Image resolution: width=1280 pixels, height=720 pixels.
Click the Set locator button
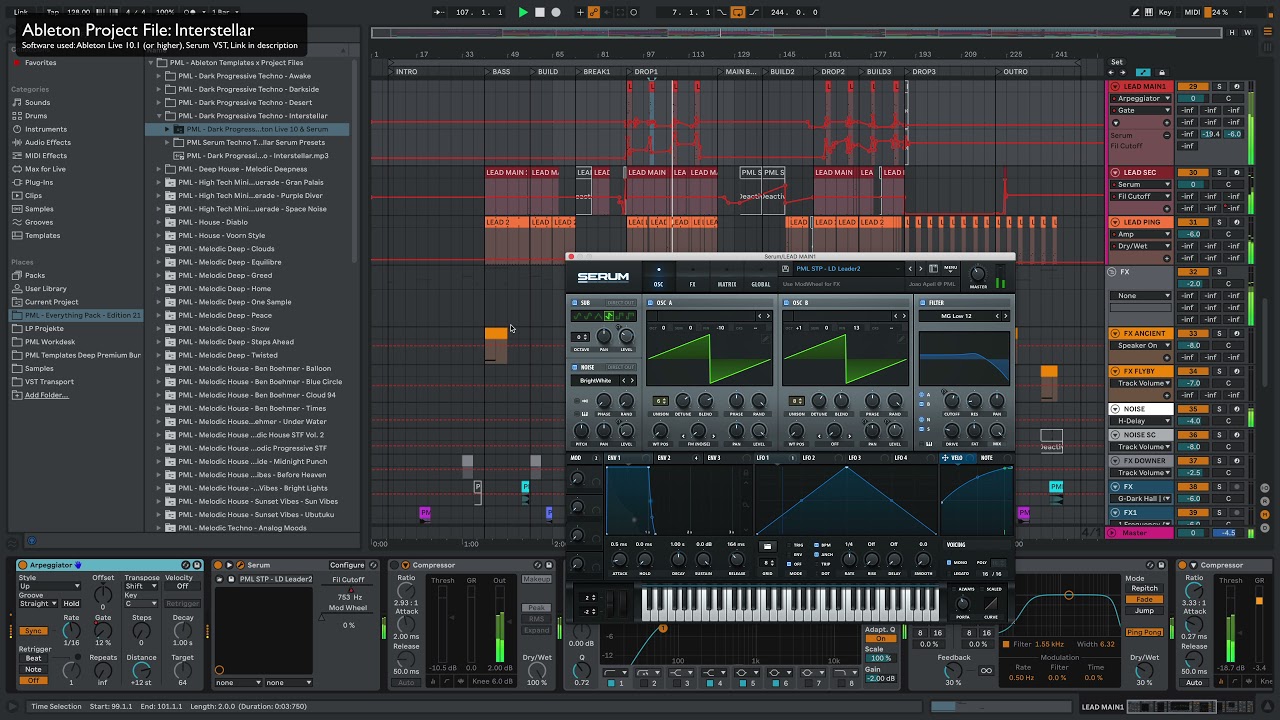(1117, 62)
